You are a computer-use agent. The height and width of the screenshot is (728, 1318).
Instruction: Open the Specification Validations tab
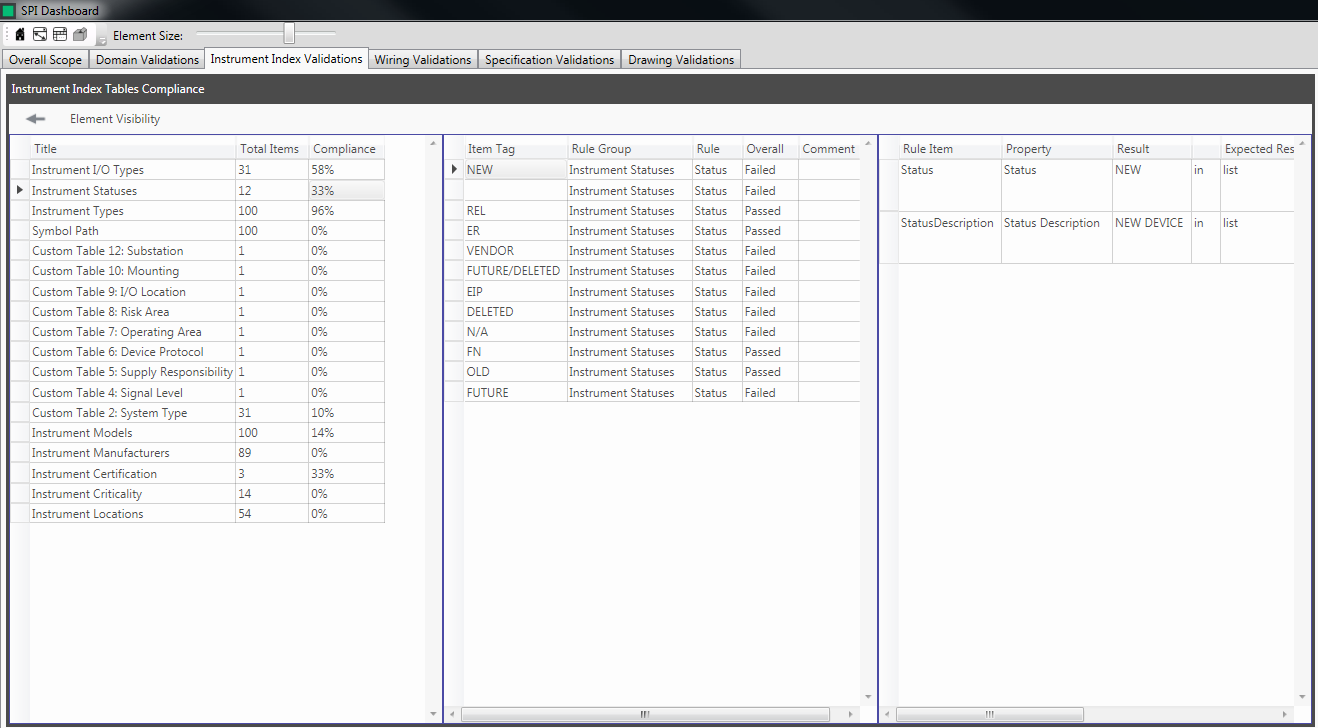[x=549, y=60]
